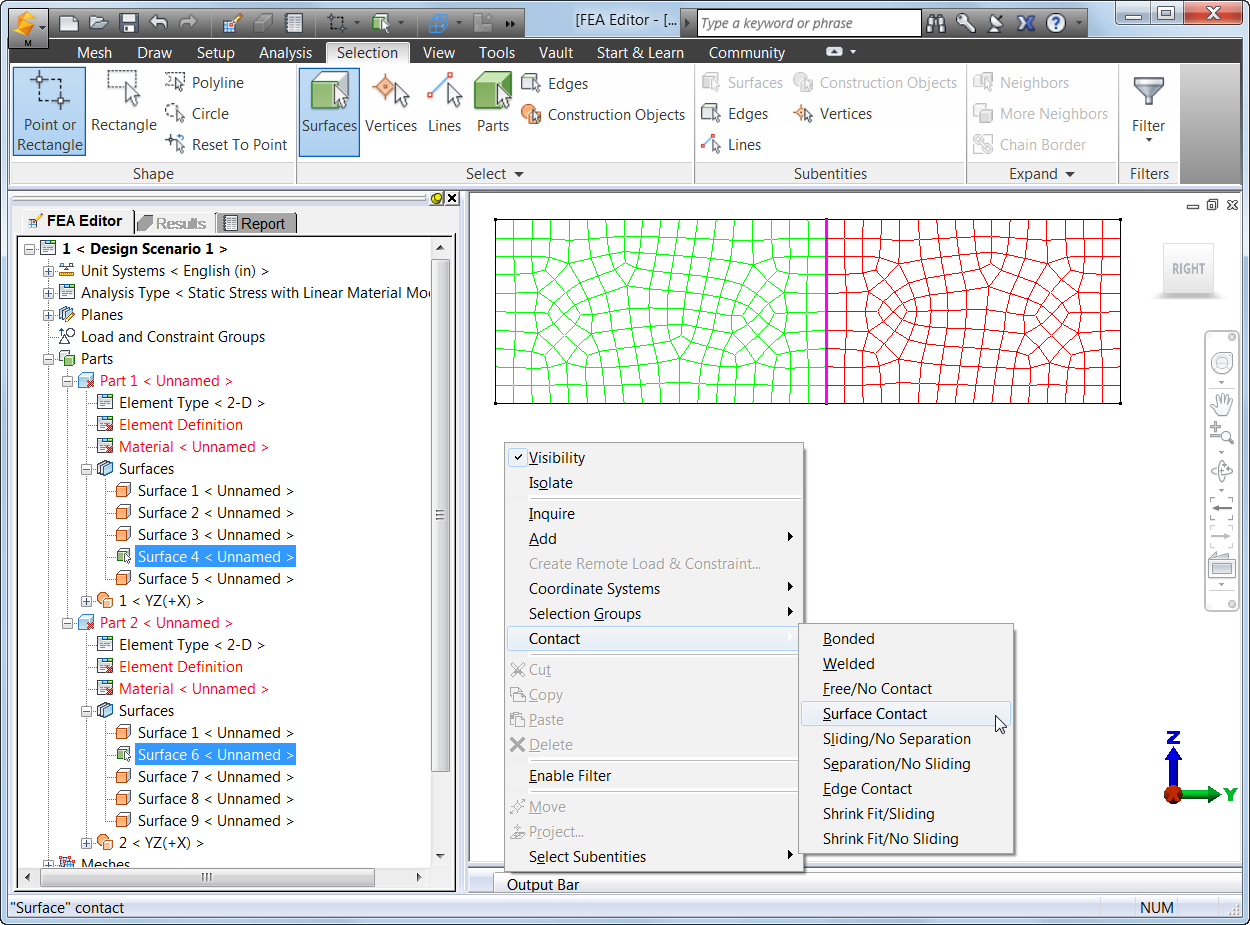Pick the Circle selection shape
Image resolution: width=1250 pixels, height=925 pixels.
(198, 114)
